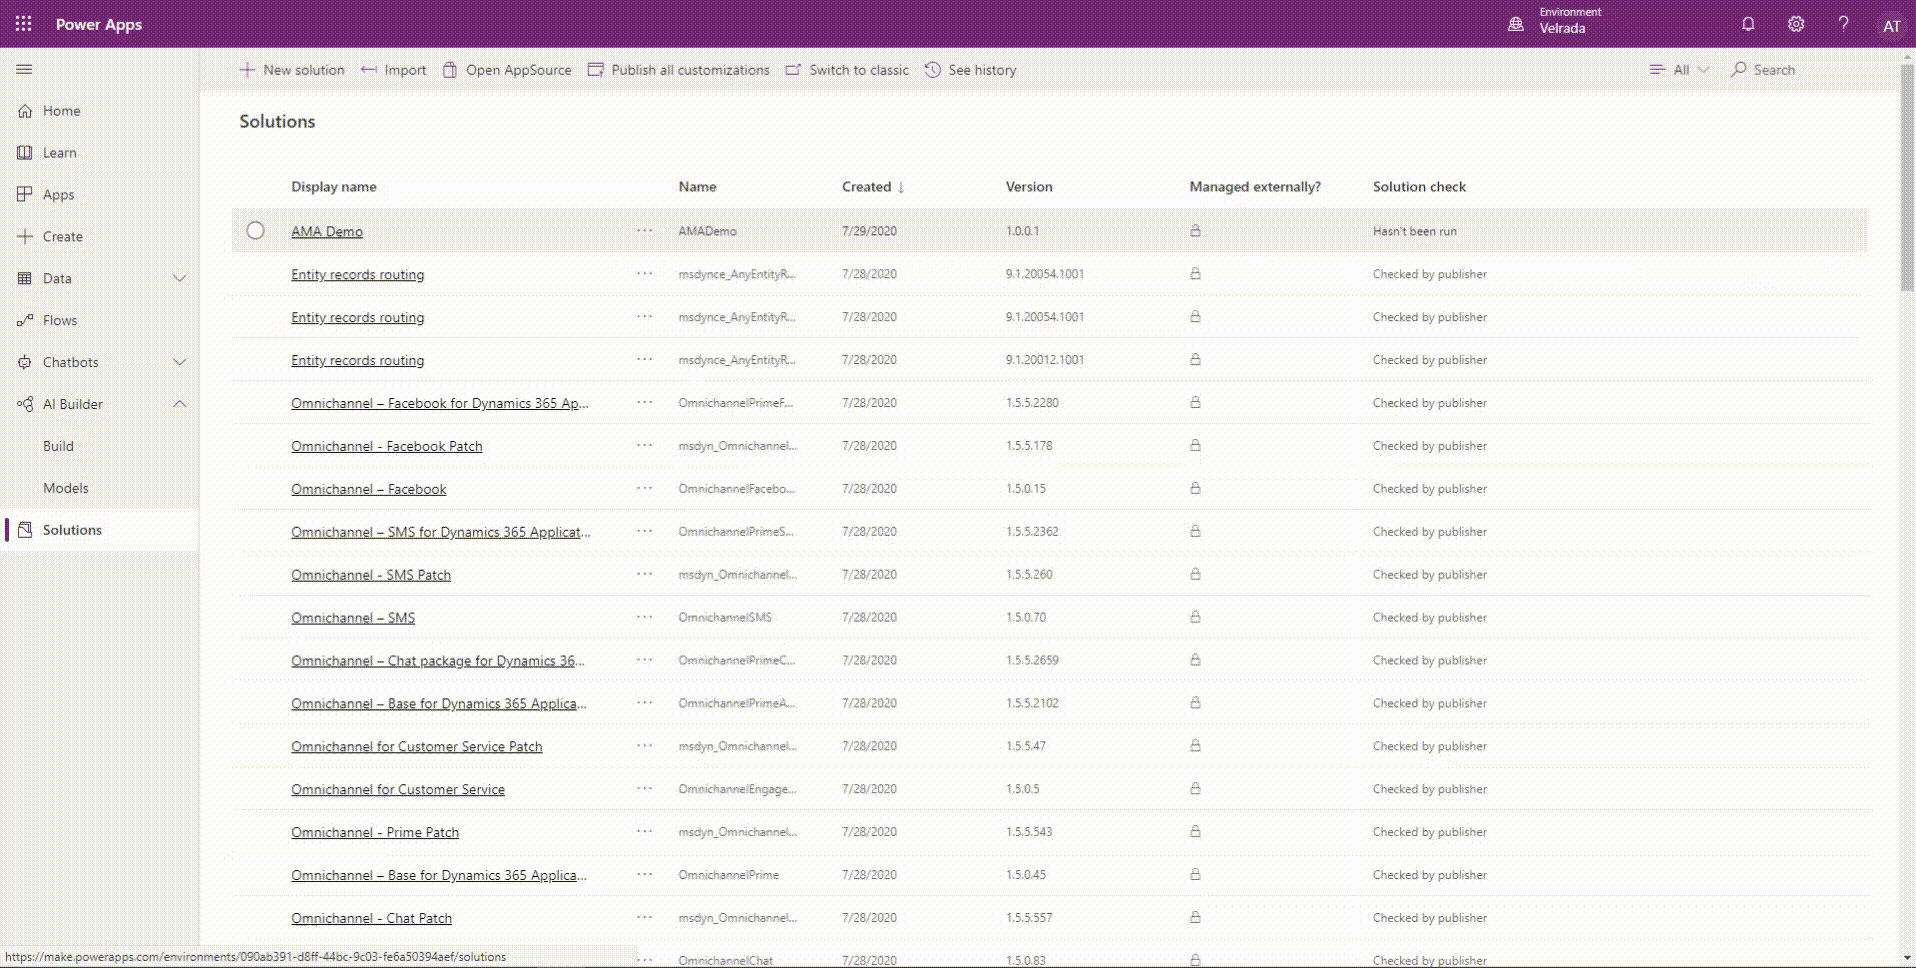Select the AMA Demo row
The width and height of the screenshot is (1916, 968).
[x=256, y=230]
